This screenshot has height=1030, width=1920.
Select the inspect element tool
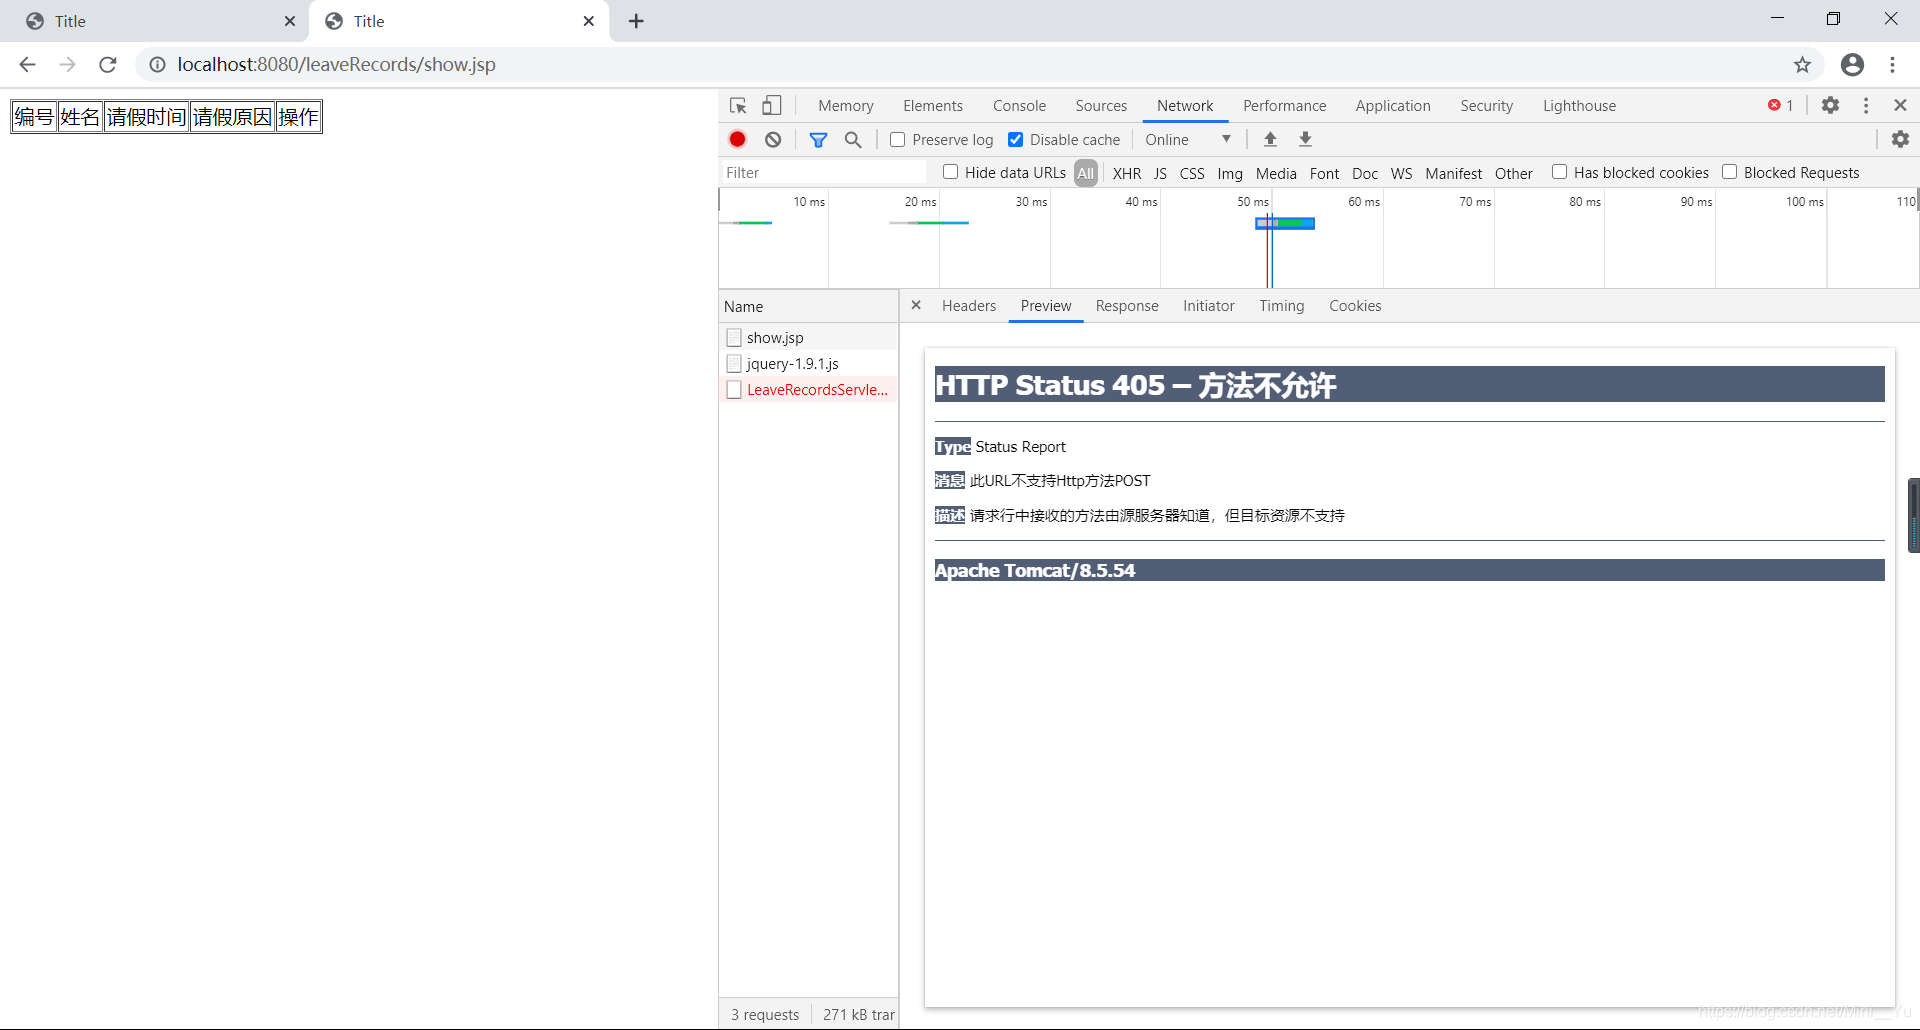pos(737,105)
